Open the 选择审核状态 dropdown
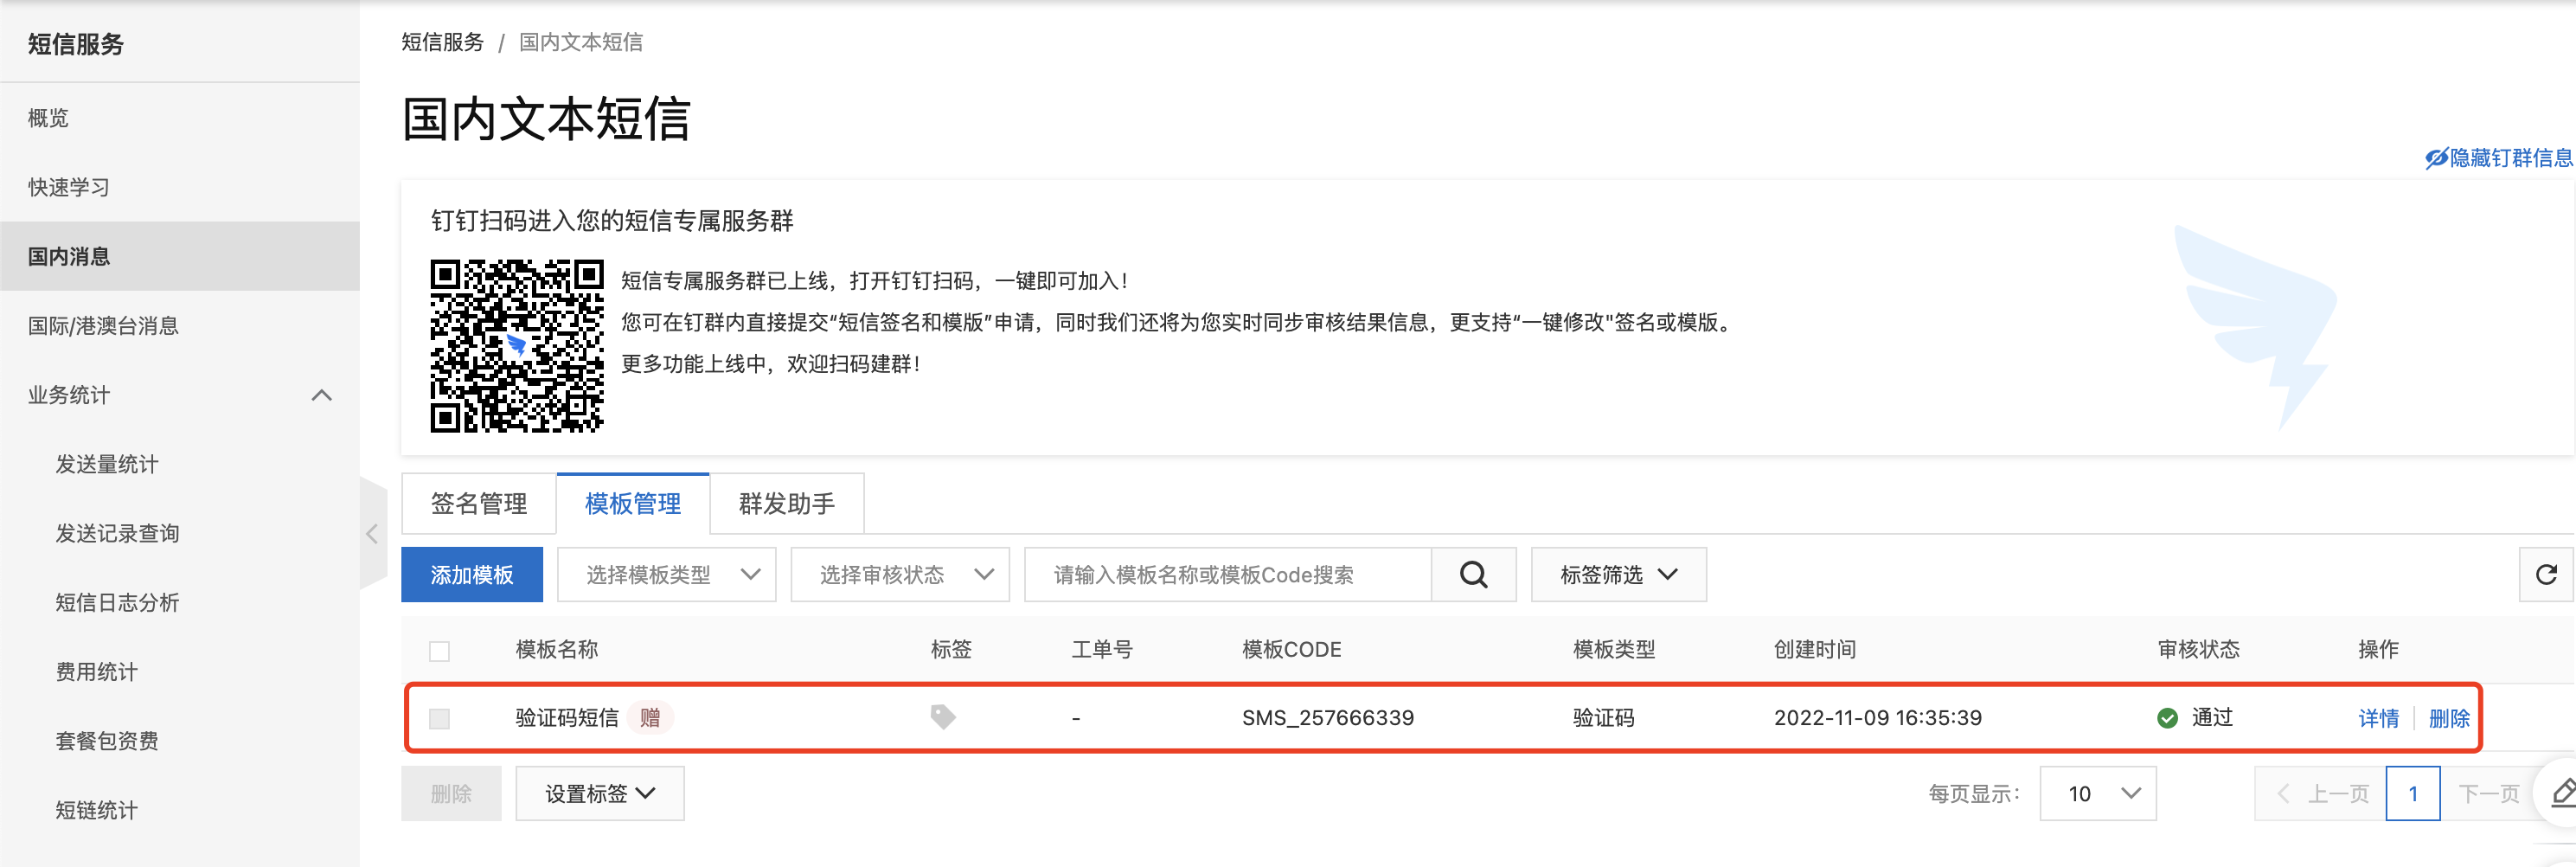 (x=899, y=574)
